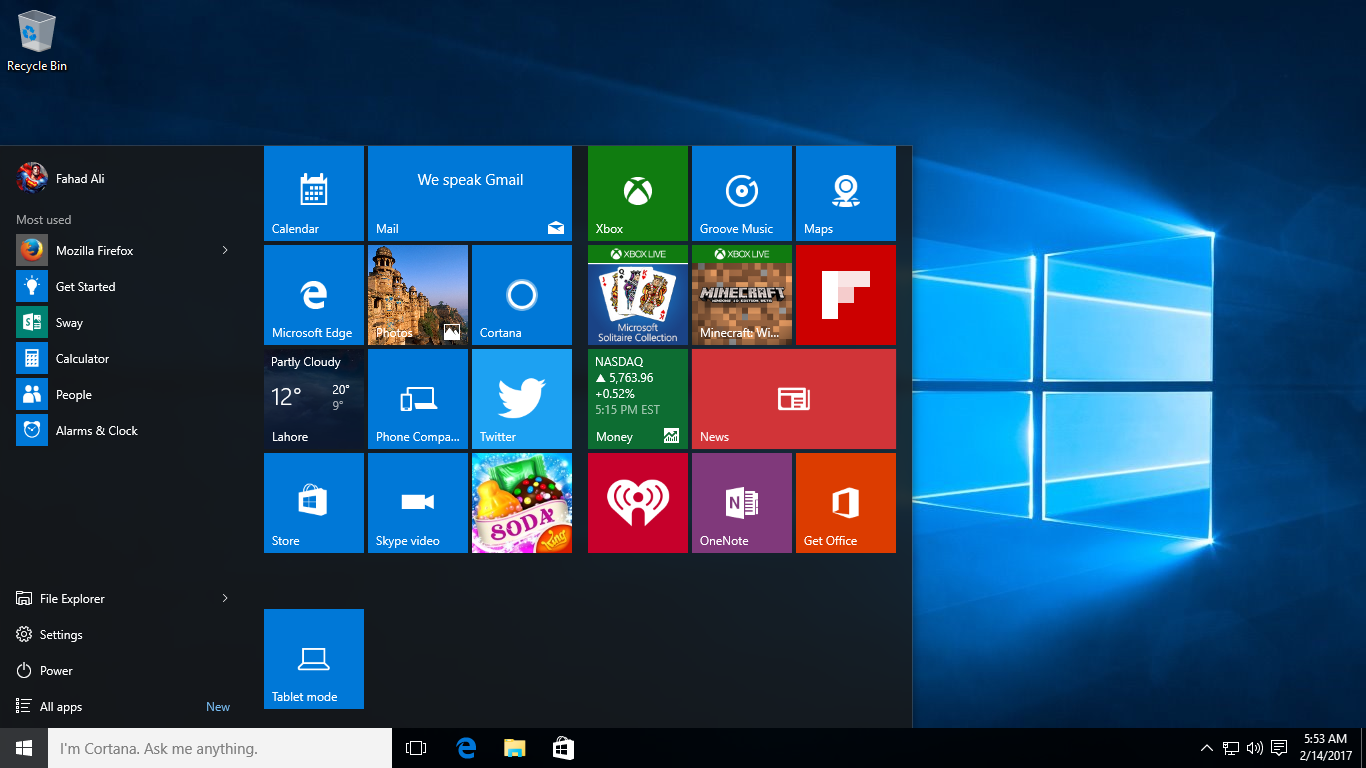Open the Maps tile
1366x768 pixels.
pos(846,193)
